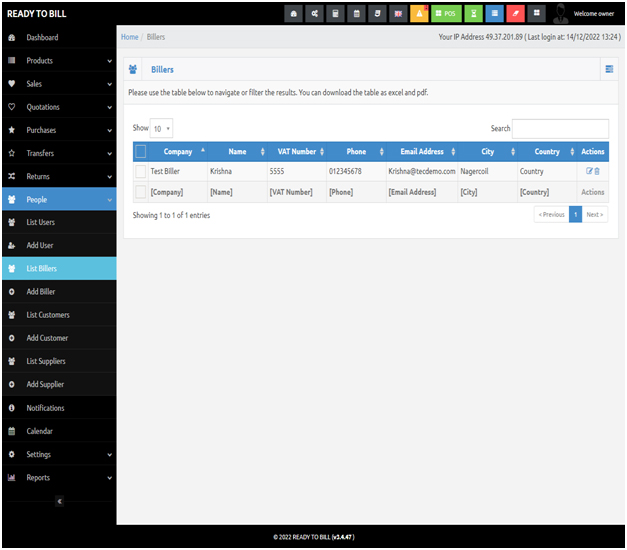Click the [Company] filter field

178,192
